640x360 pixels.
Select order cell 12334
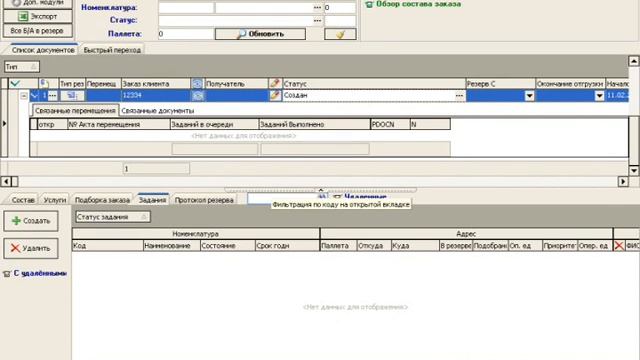point(156,96)
